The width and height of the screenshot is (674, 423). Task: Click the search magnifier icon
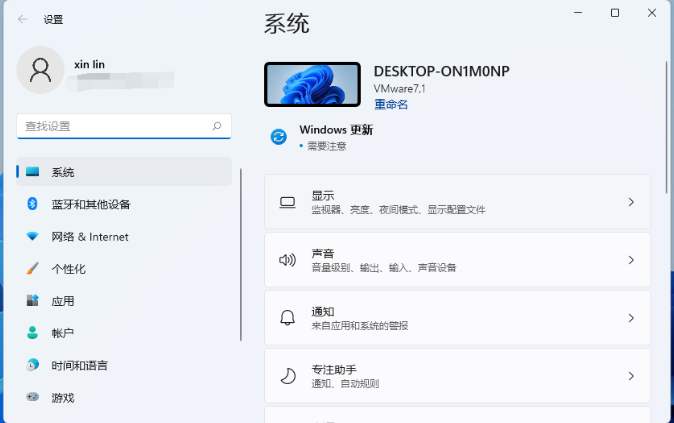point(217,126)
